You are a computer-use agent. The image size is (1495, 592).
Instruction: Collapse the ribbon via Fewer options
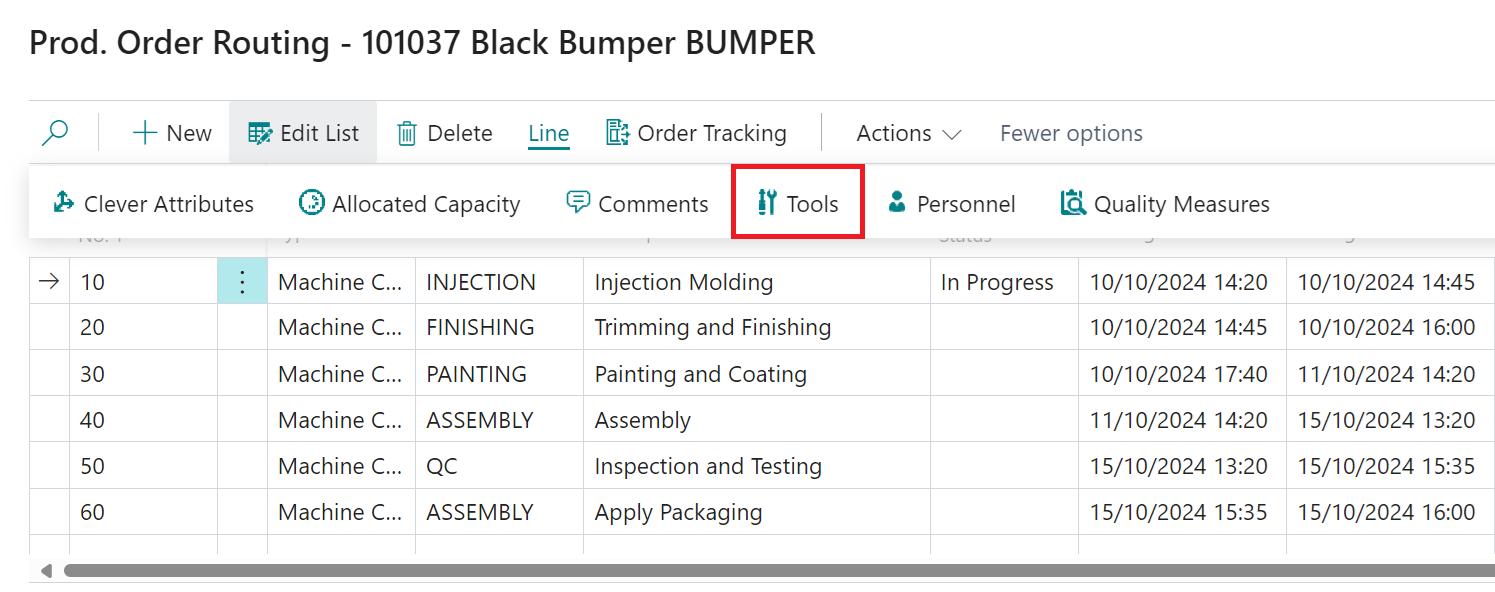1070,132
